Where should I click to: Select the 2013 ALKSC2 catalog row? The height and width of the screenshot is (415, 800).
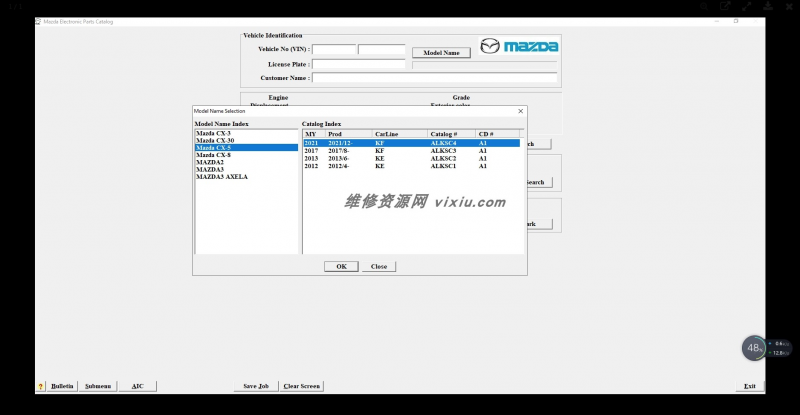click(411, 159)
